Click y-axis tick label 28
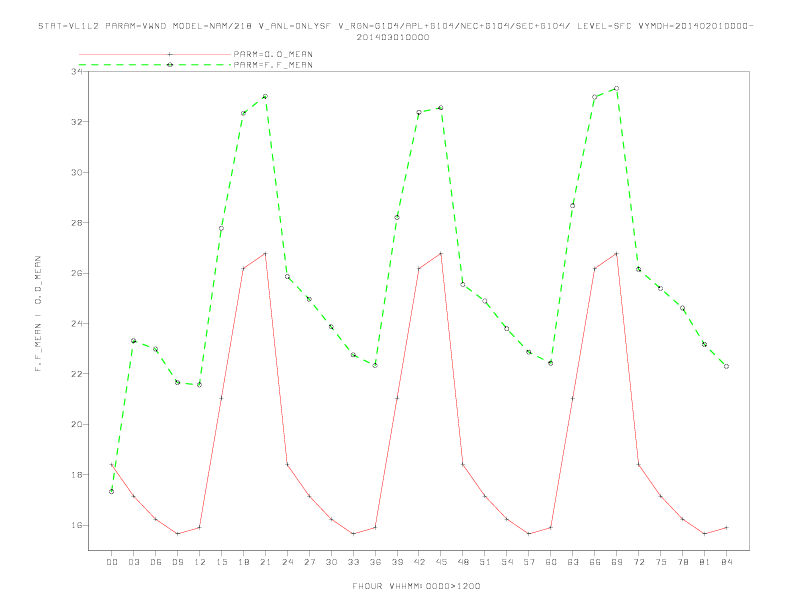Image resolution: width=792 pixels, height=612 pixels. tap(77, 223)
